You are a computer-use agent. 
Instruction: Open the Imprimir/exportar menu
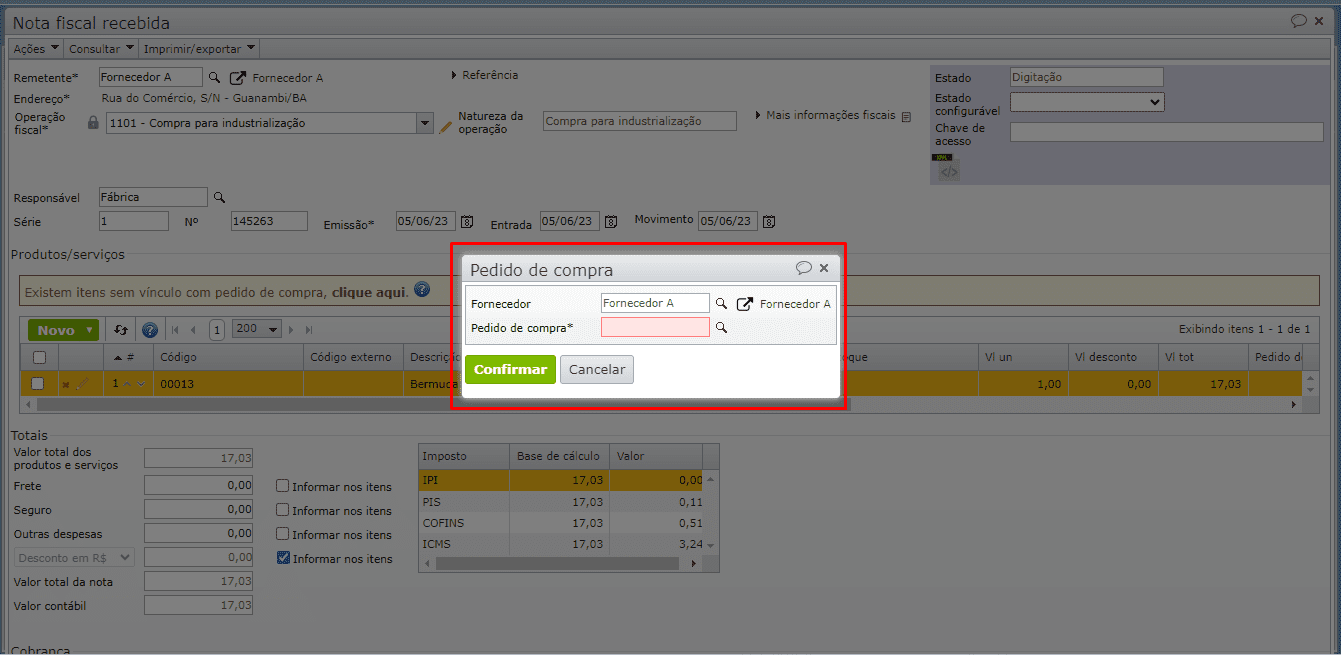(x=200, y=48)
